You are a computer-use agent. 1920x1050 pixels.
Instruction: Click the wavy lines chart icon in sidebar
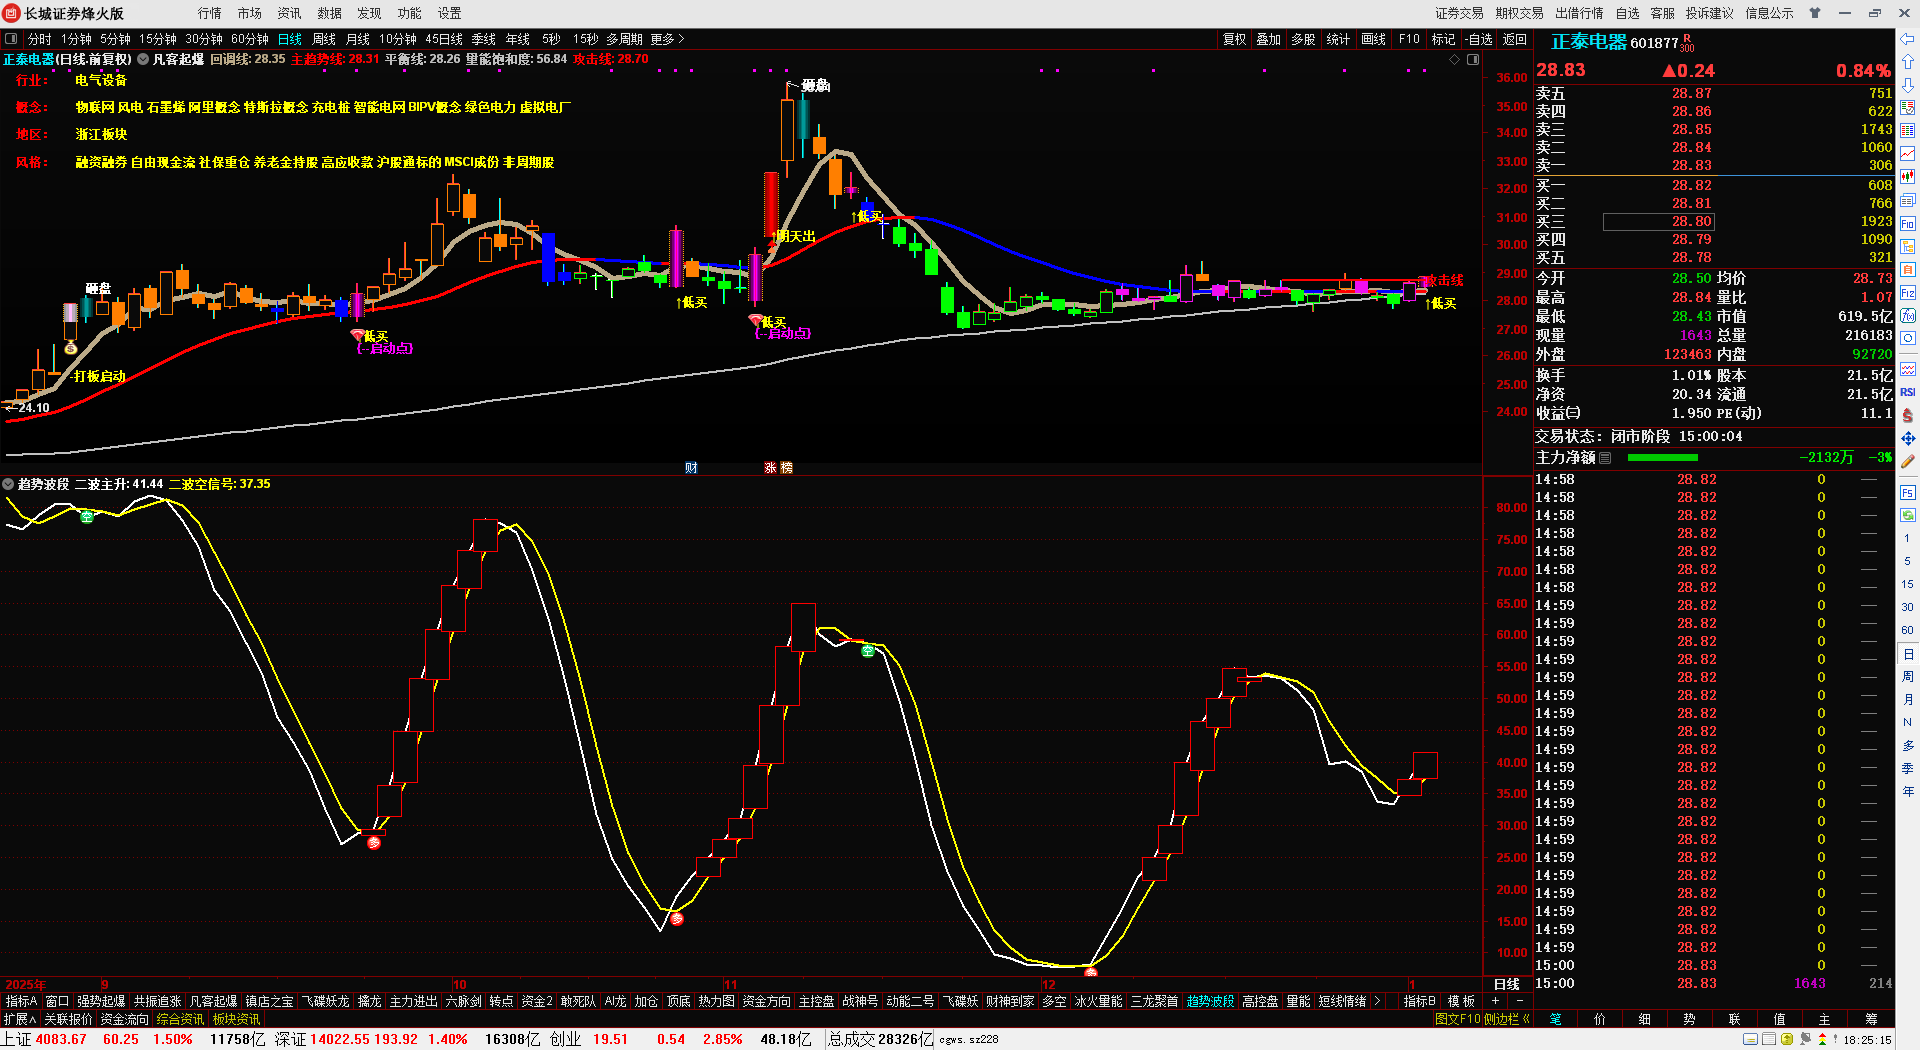pos(1908,369)
